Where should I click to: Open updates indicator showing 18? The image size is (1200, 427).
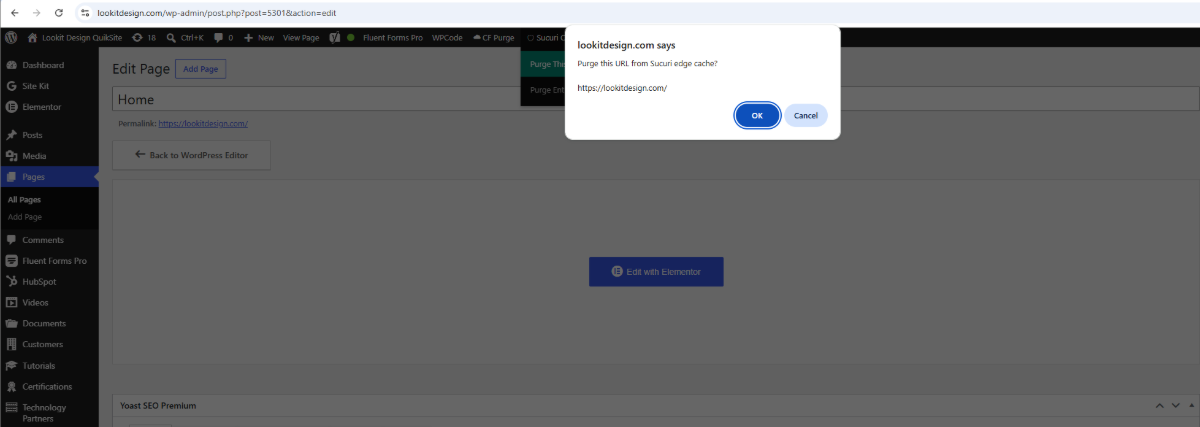[x=144, y=37]
